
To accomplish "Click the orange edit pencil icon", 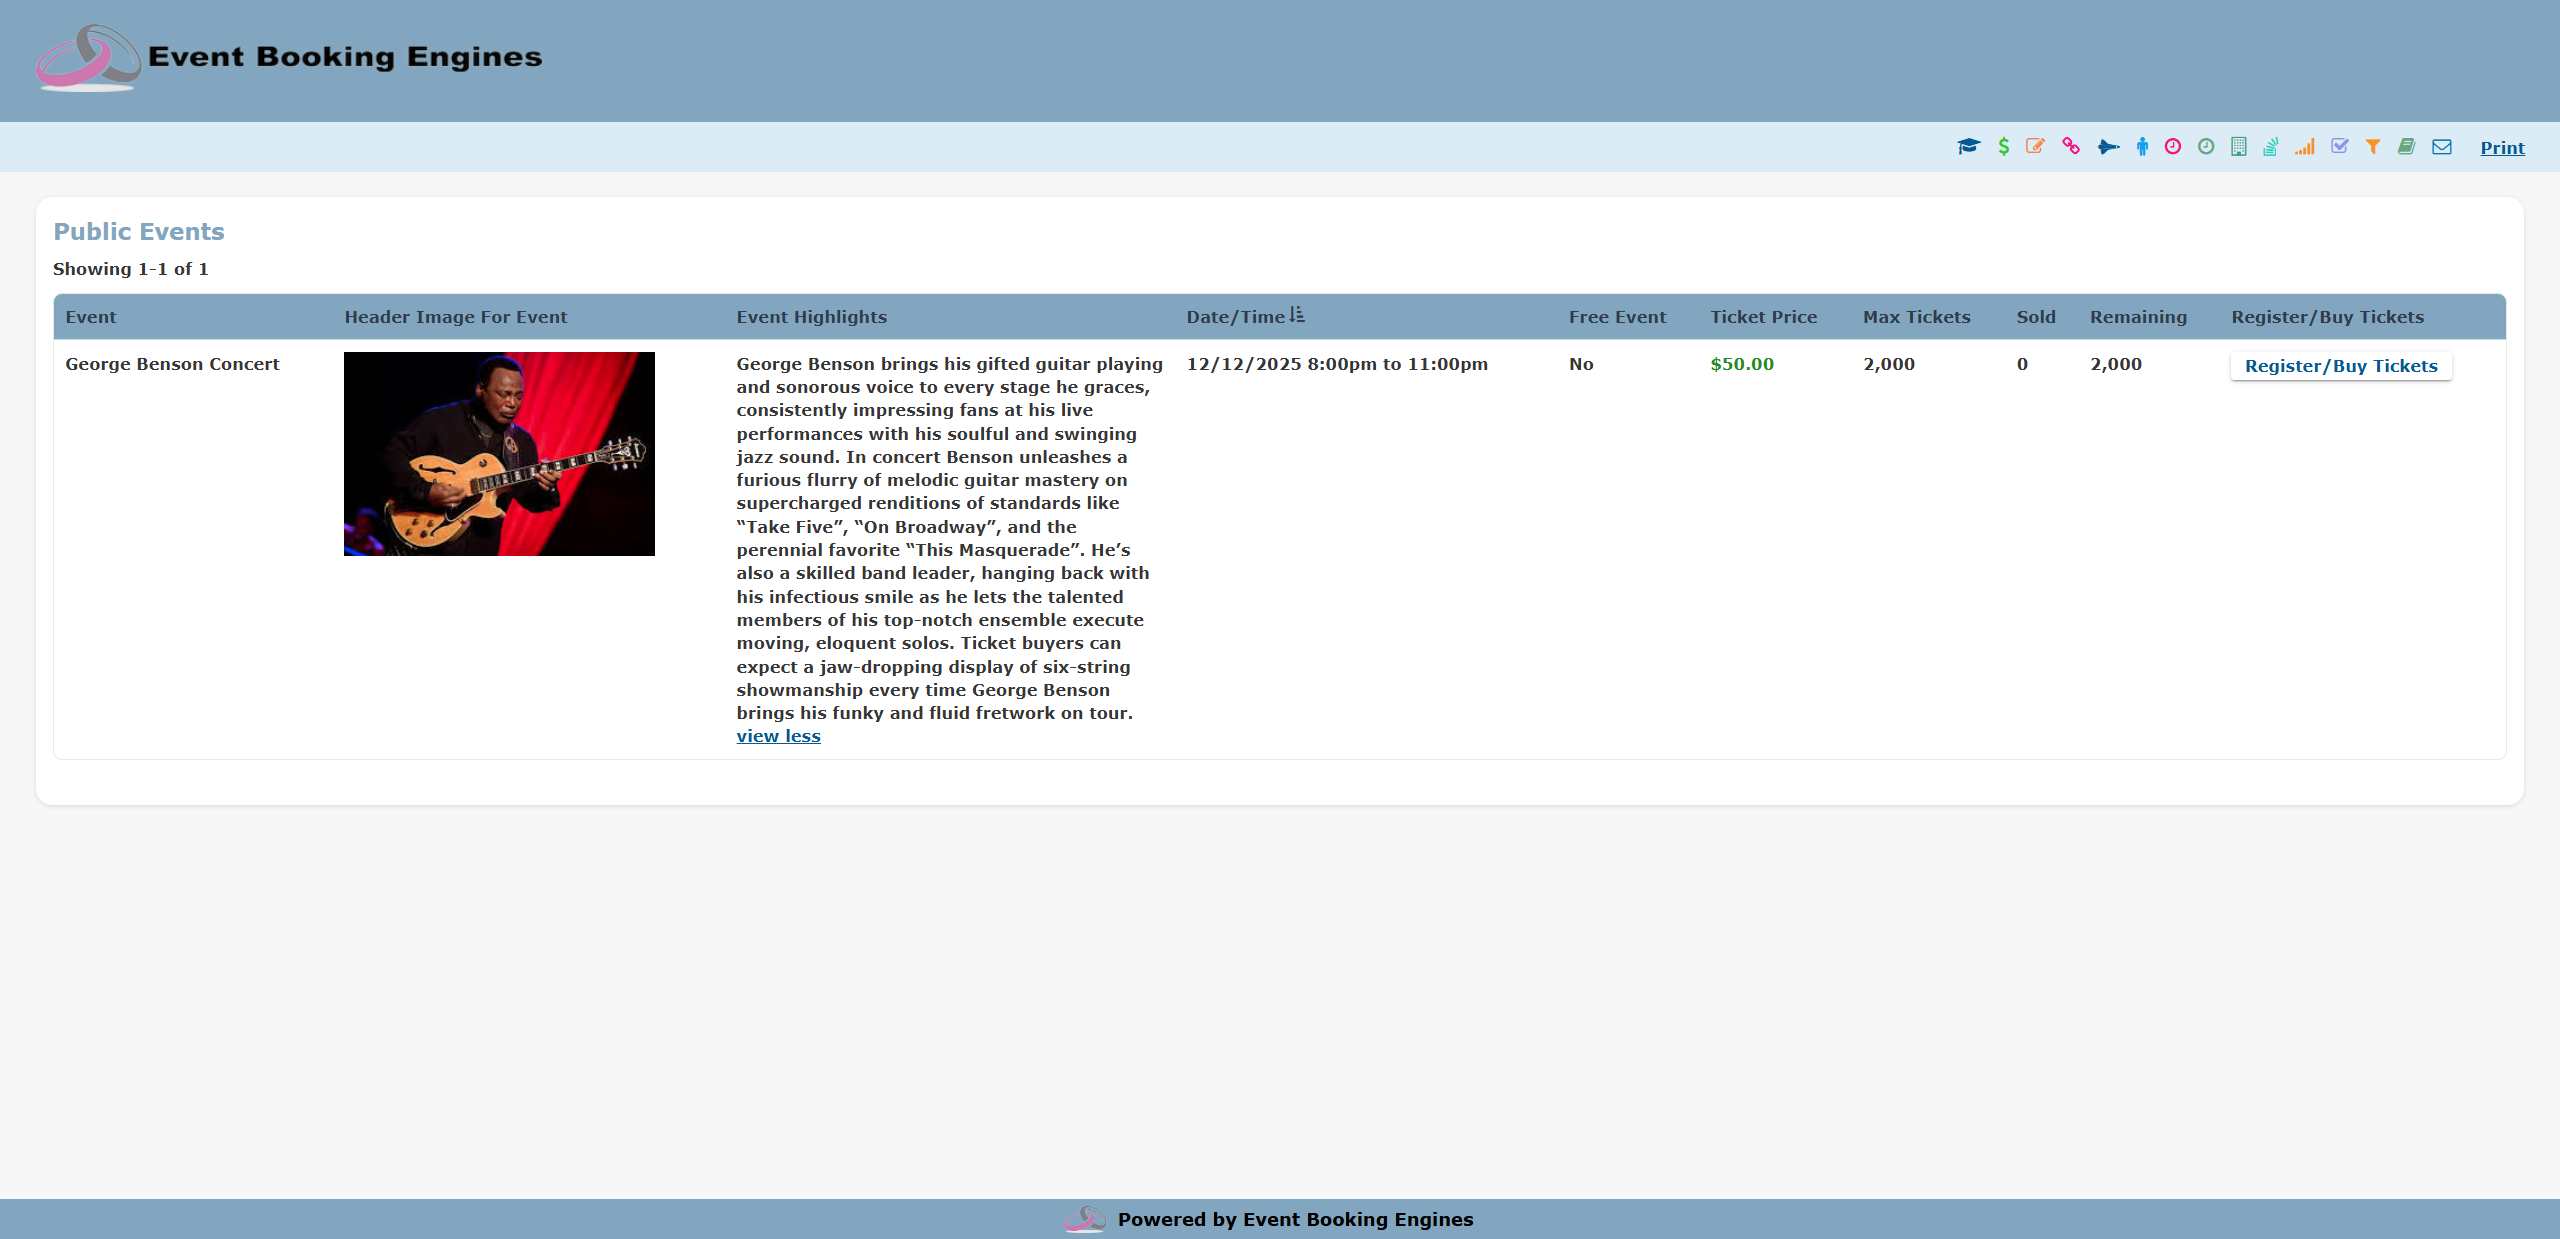I will point(2035,147).
